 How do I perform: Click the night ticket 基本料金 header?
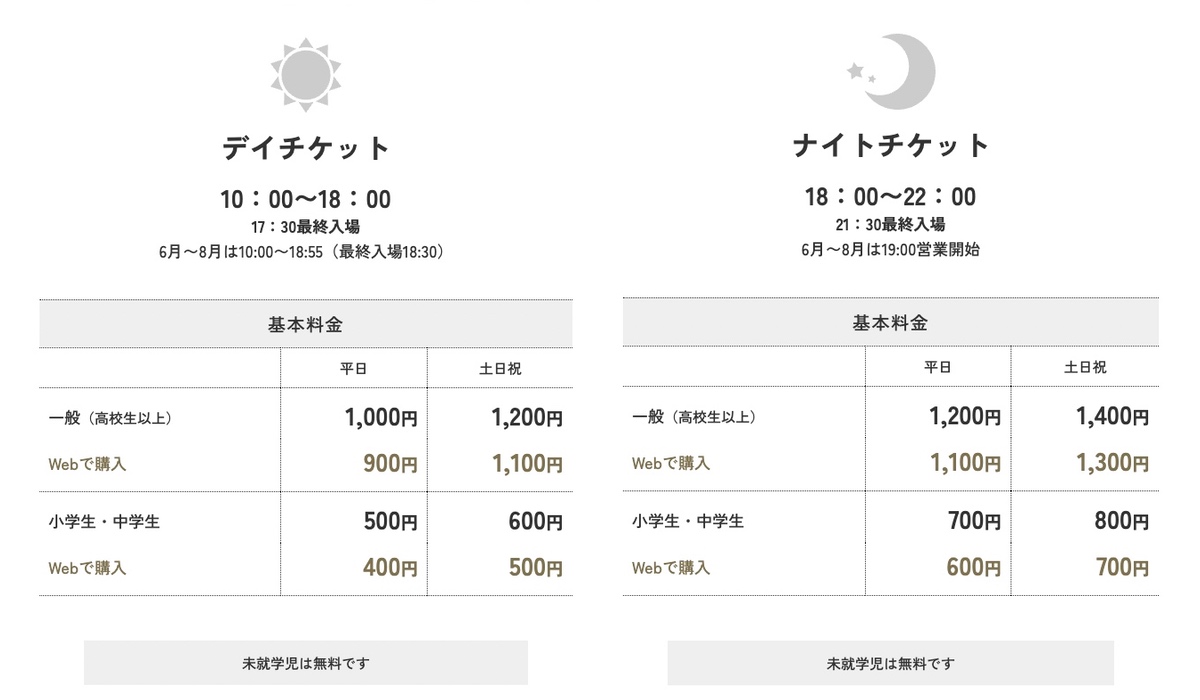point(890,323)
